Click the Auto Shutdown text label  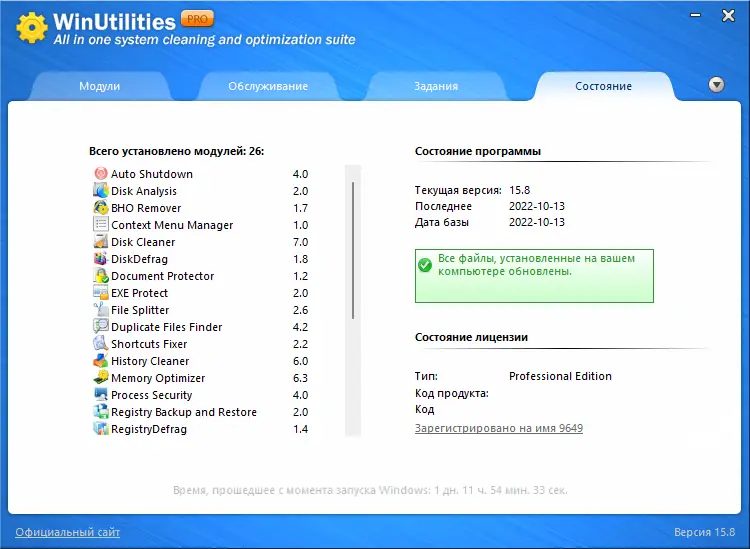[152, 174]
